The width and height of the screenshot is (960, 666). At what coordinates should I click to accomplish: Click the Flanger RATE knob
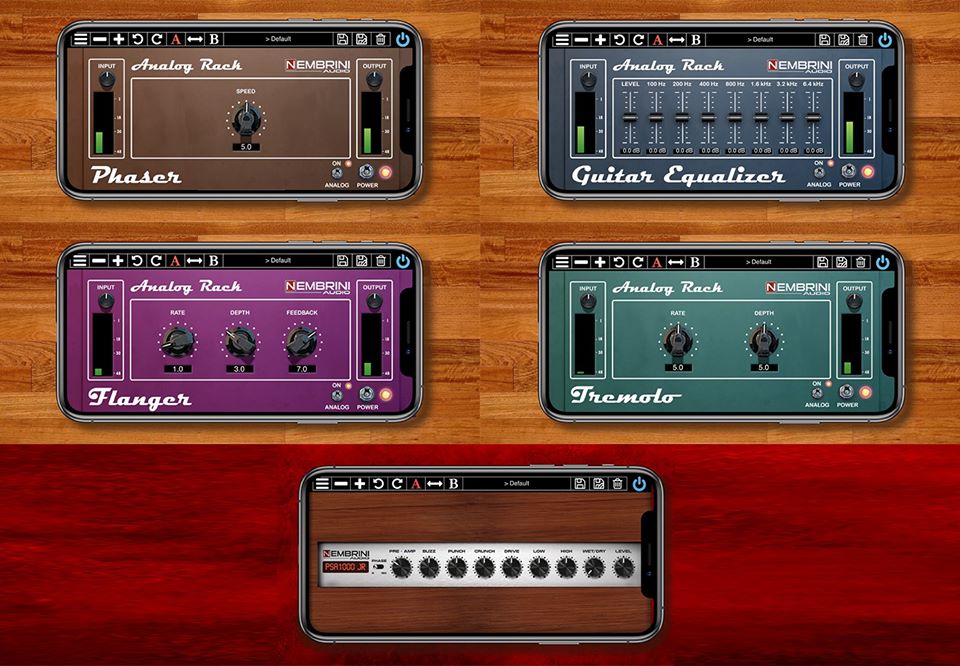(178, 342)
